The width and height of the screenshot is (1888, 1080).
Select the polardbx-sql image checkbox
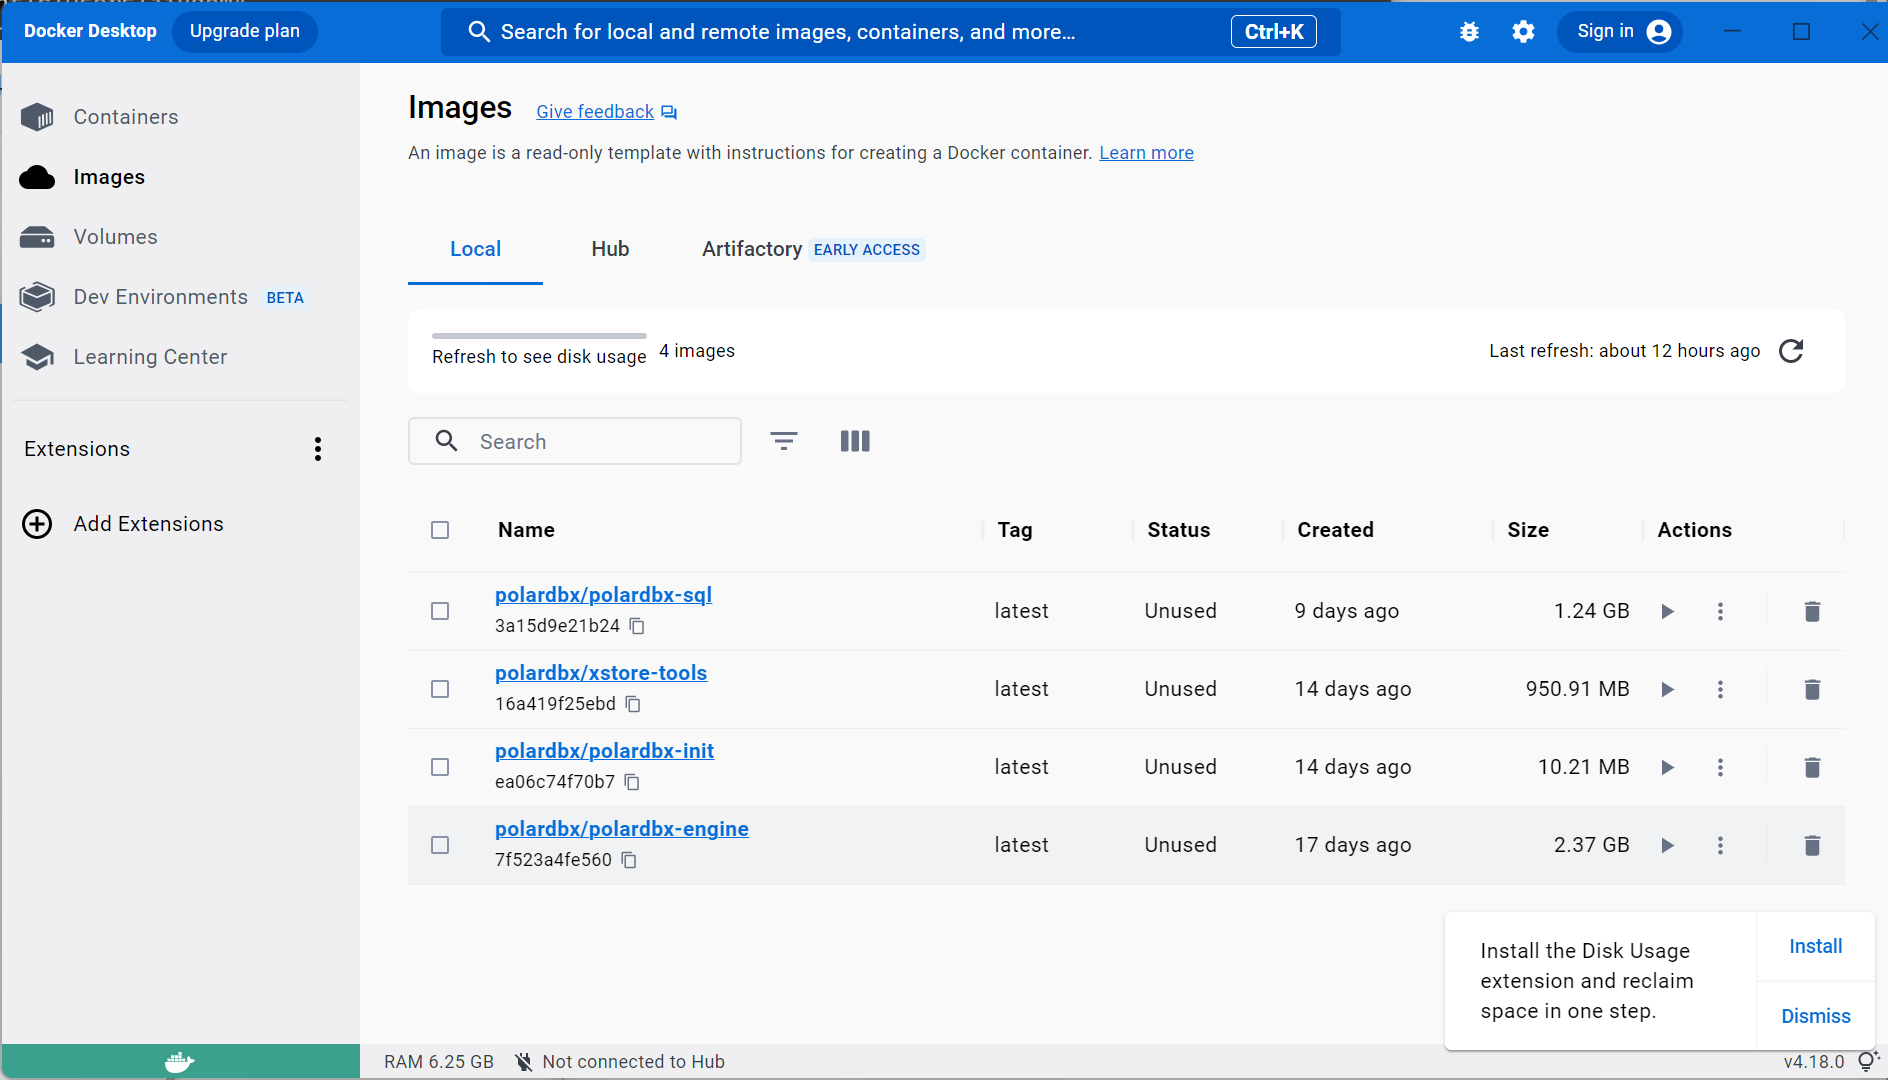pyautogui.click(x=440, y=611)
